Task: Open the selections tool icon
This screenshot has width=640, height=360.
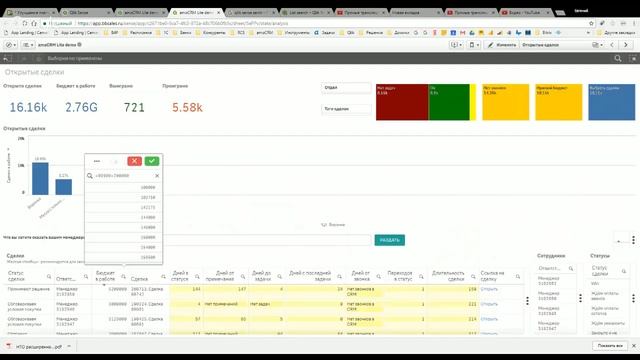Action: click(x=634, y=58)
